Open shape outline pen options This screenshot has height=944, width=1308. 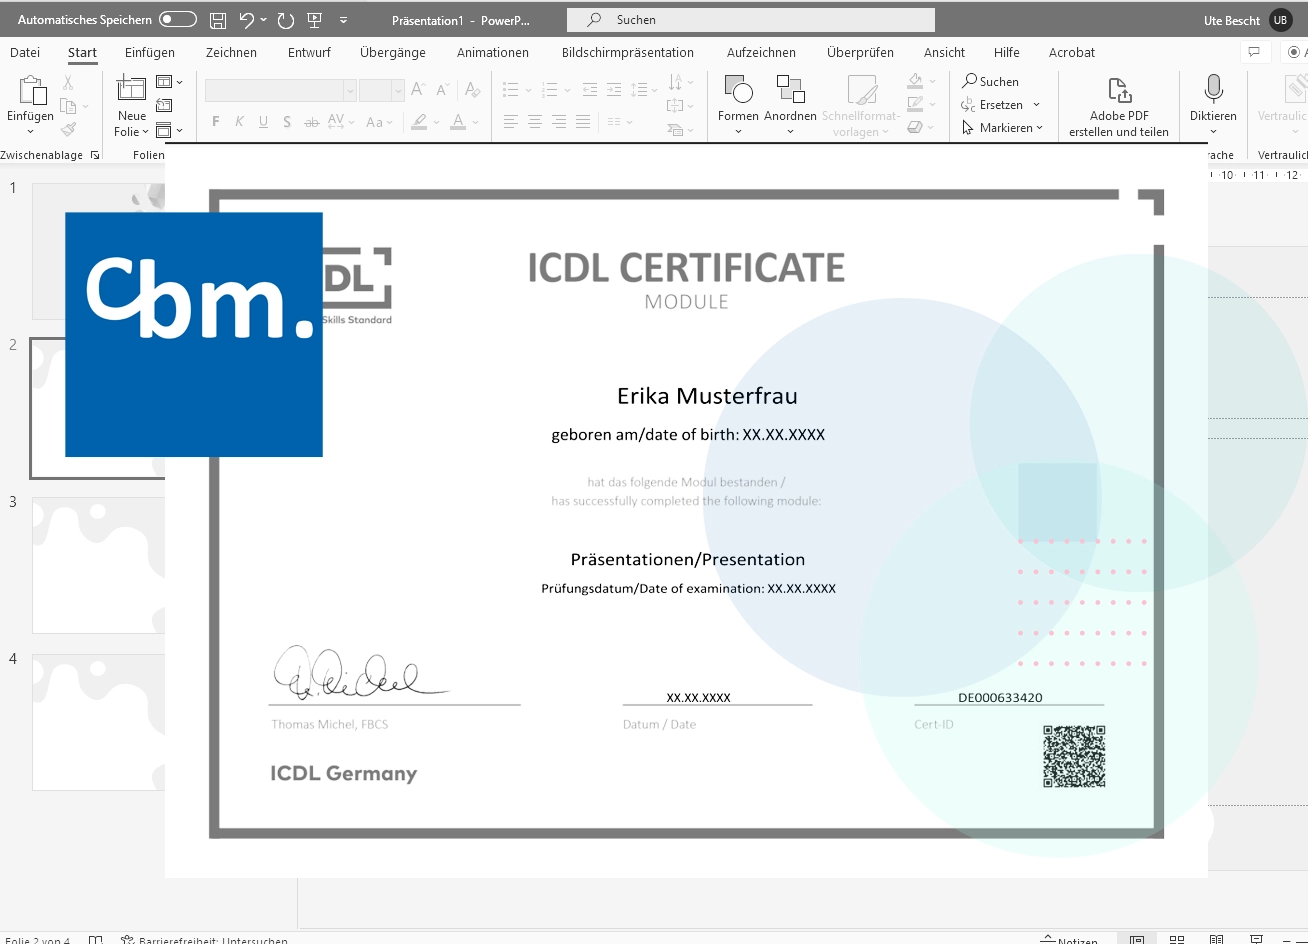(921, 104)
